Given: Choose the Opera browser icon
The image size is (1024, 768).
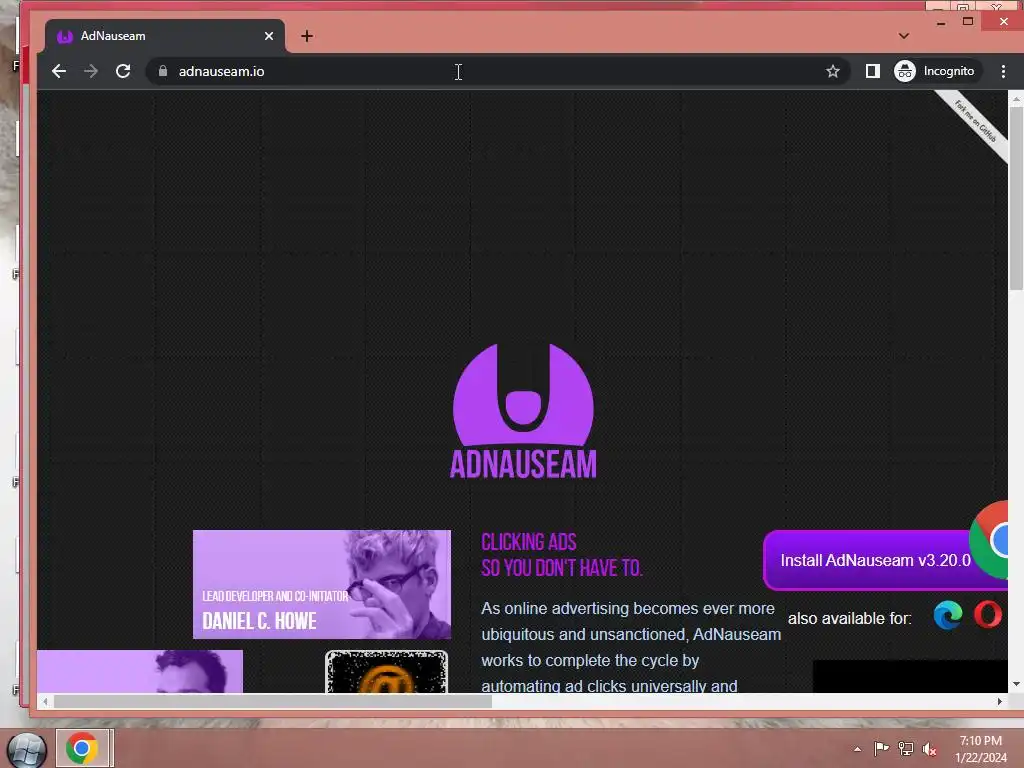Looking at the screenshot, I should [988, 615].
